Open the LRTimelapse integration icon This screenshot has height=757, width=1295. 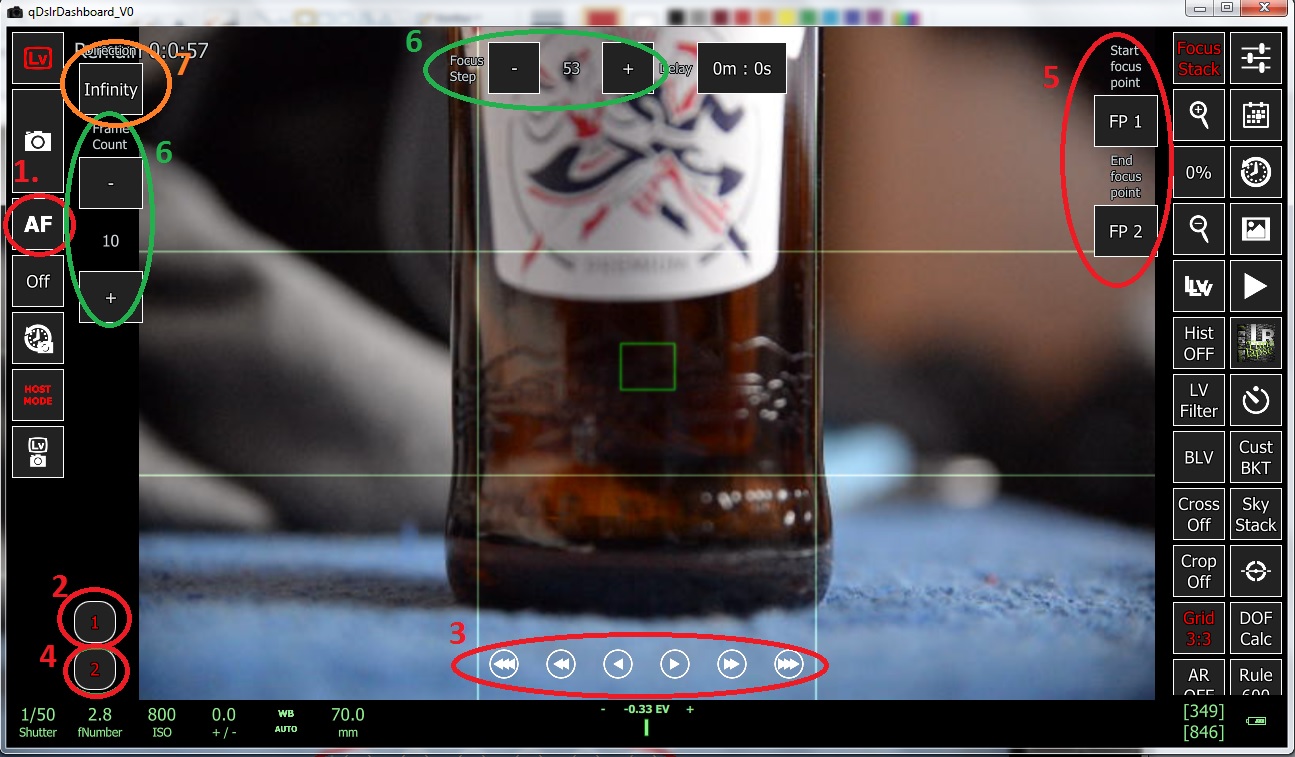pyautogui.click(x=1256, y=342)
